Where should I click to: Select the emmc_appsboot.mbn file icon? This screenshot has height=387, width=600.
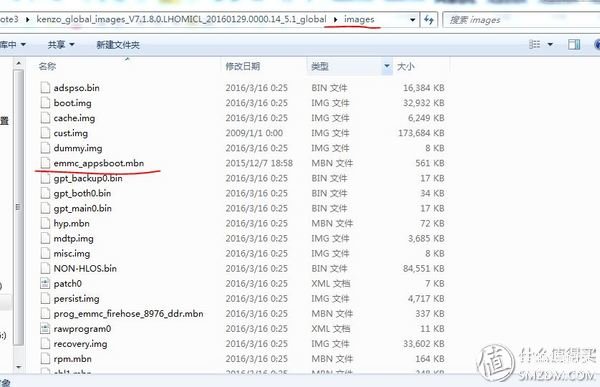coord(45,163)
